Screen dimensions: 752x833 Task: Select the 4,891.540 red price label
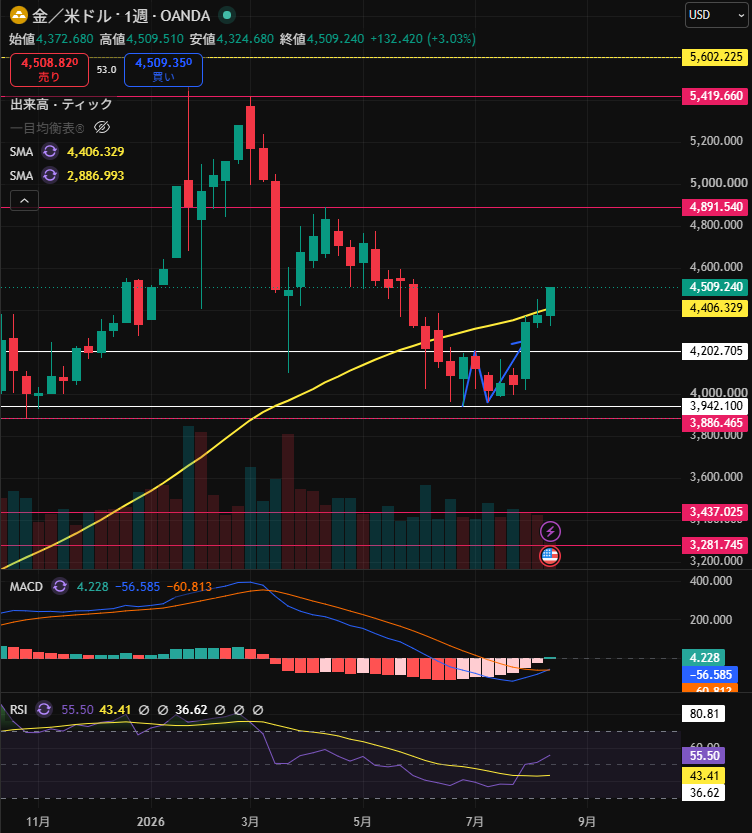715,207
